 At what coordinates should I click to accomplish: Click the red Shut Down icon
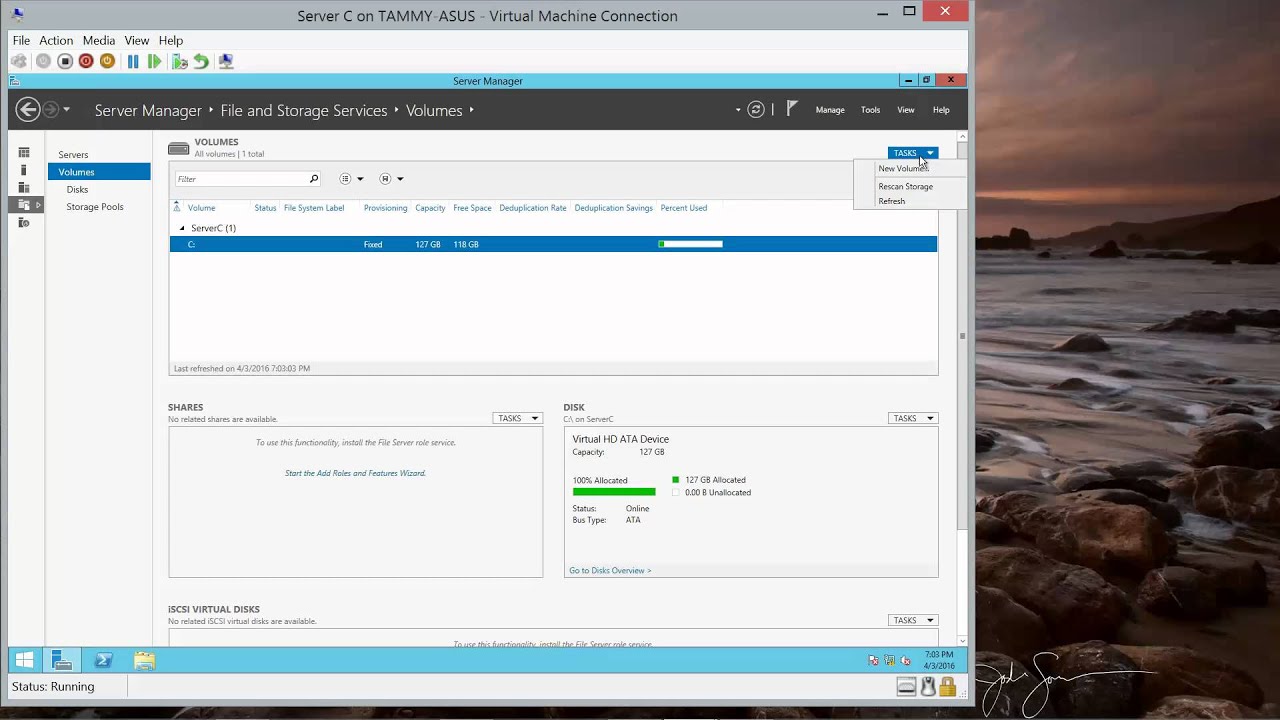[x=86, y=61]
